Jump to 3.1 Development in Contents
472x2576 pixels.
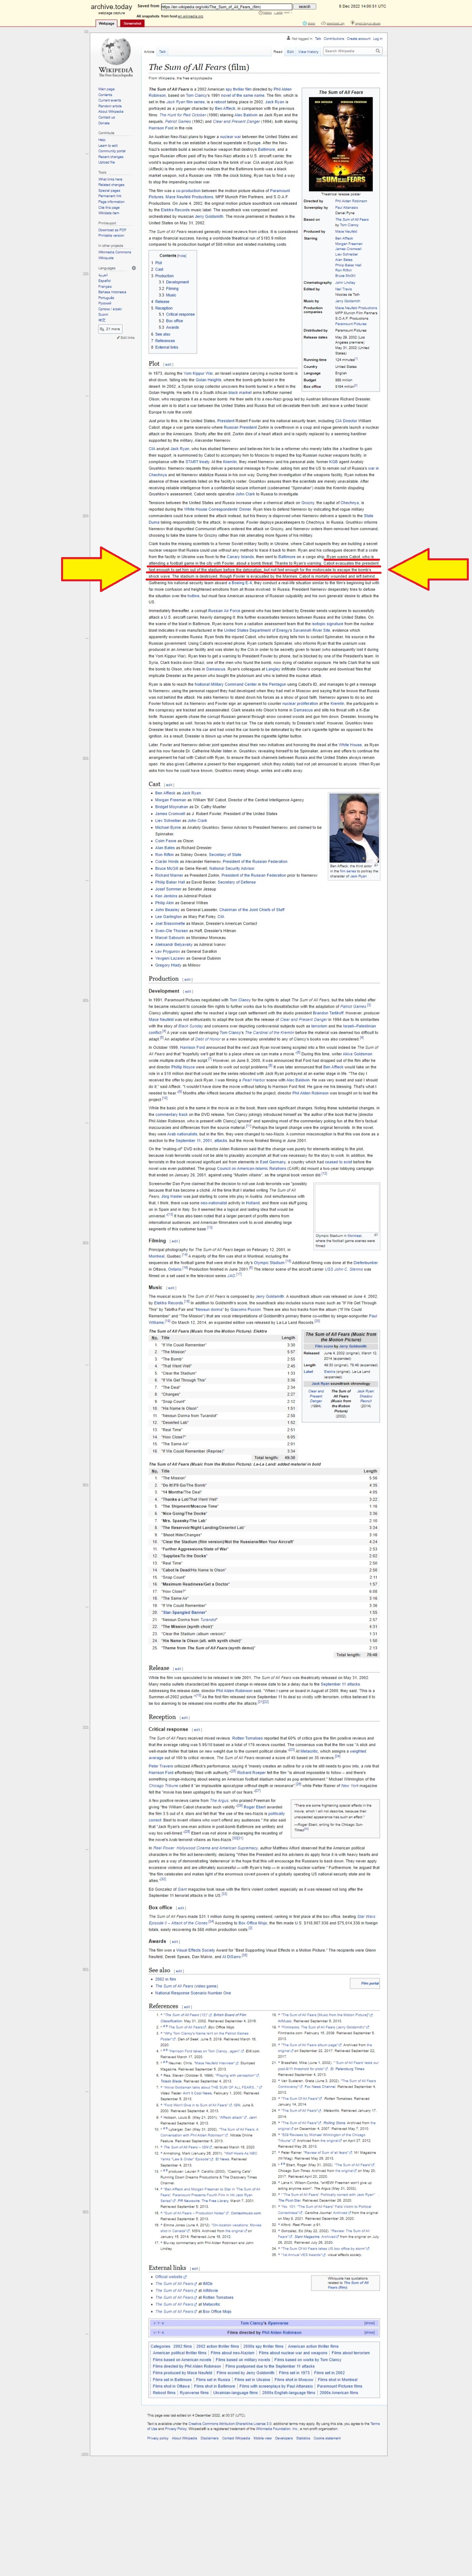(174, 282)
